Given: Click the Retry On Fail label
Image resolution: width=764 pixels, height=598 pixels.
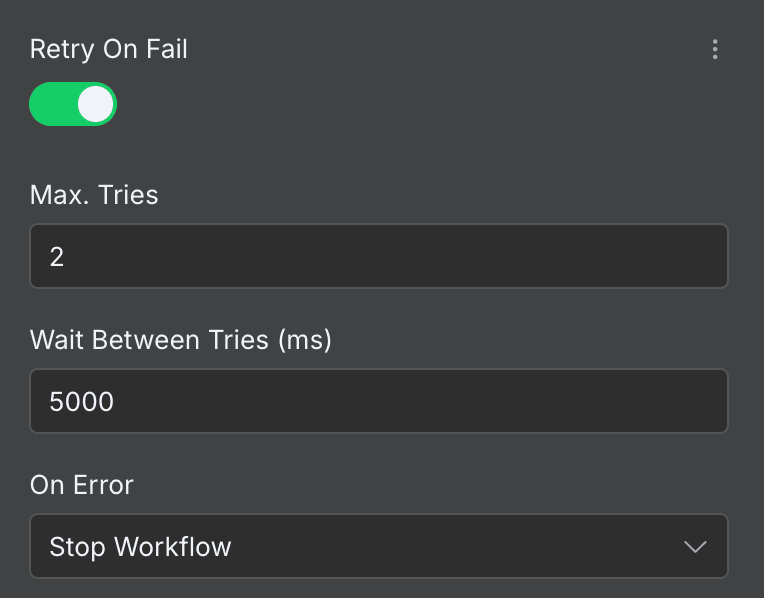Looking at the screenshot, I should [109, 49].
